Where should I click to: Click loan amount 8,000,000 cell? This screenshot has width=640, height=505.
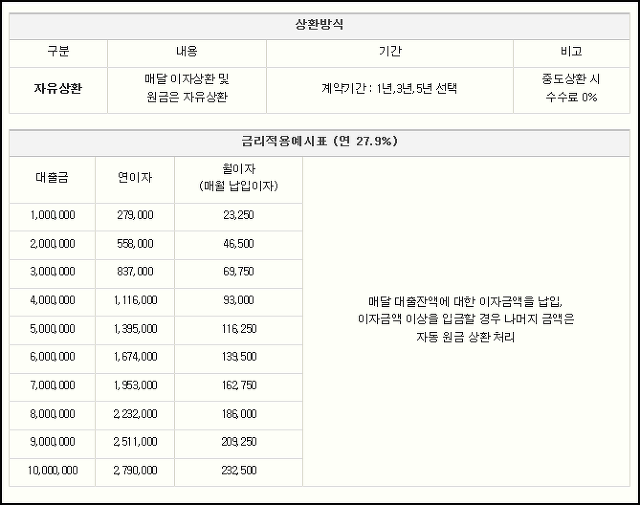(52, 415)
